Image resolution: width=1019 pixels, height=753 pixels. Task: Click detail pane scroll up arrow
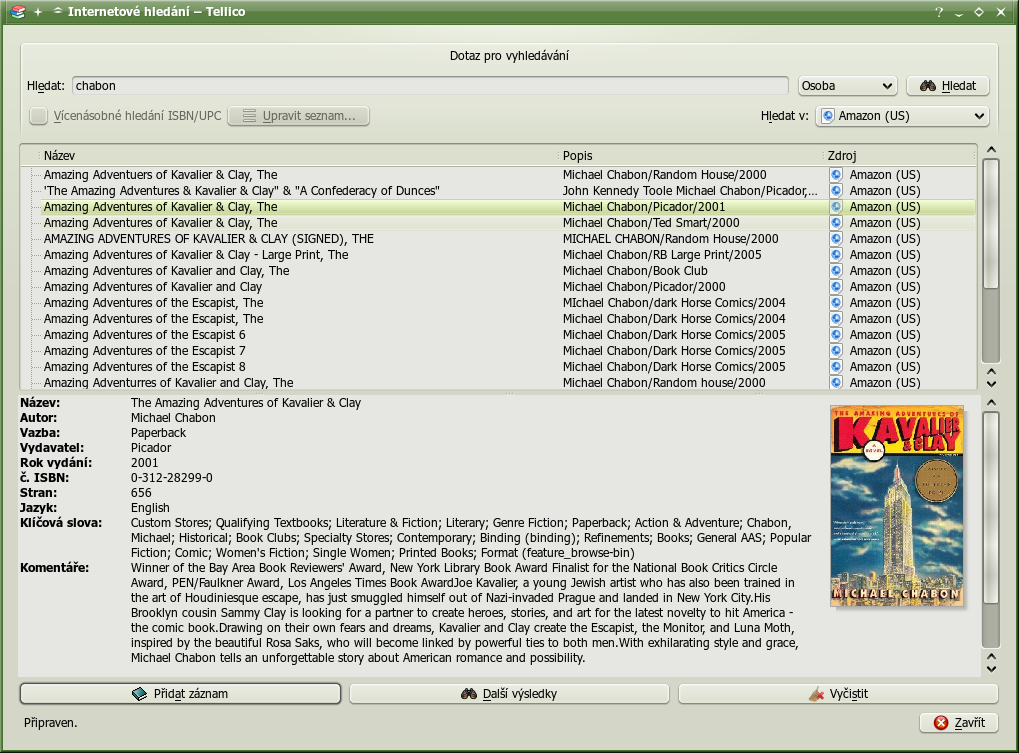[x=991, y=403]
